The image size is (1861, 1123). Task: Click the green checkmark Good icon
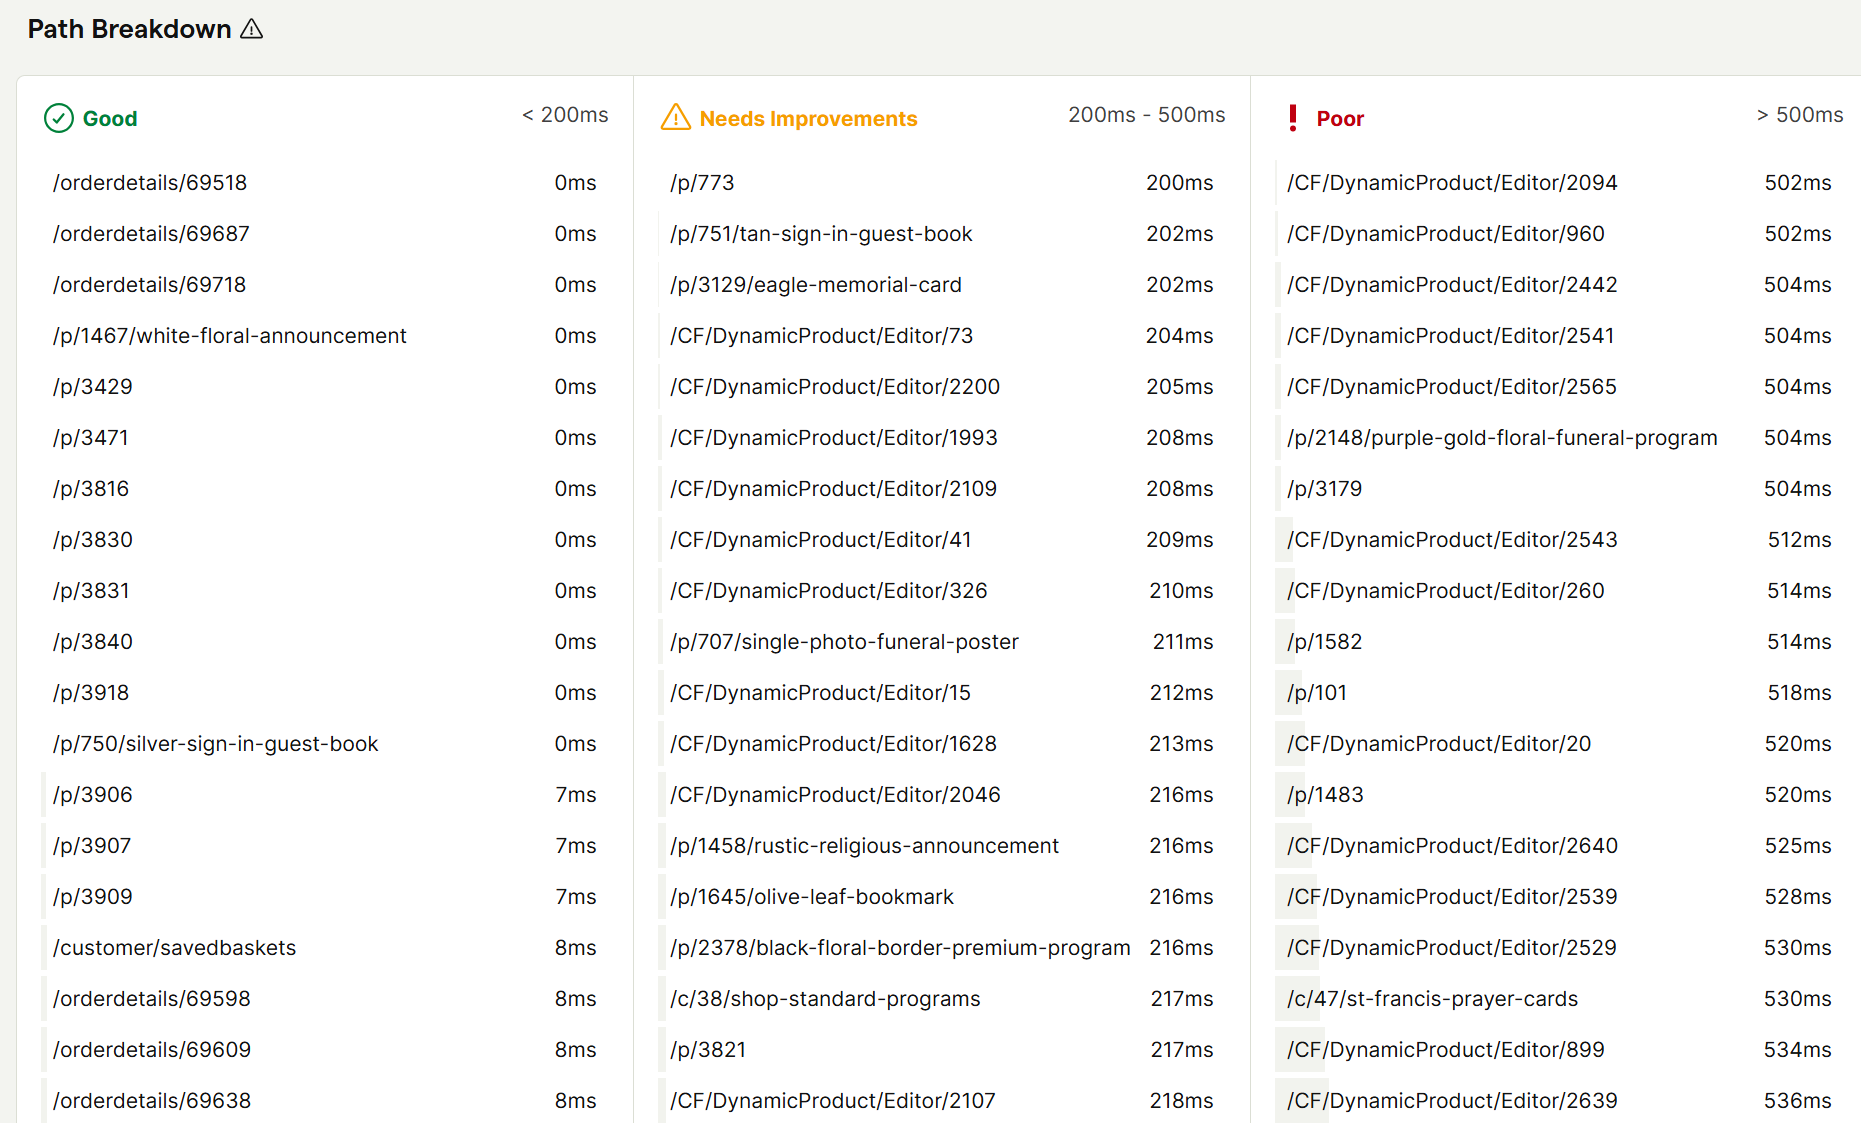pos(59,118)
